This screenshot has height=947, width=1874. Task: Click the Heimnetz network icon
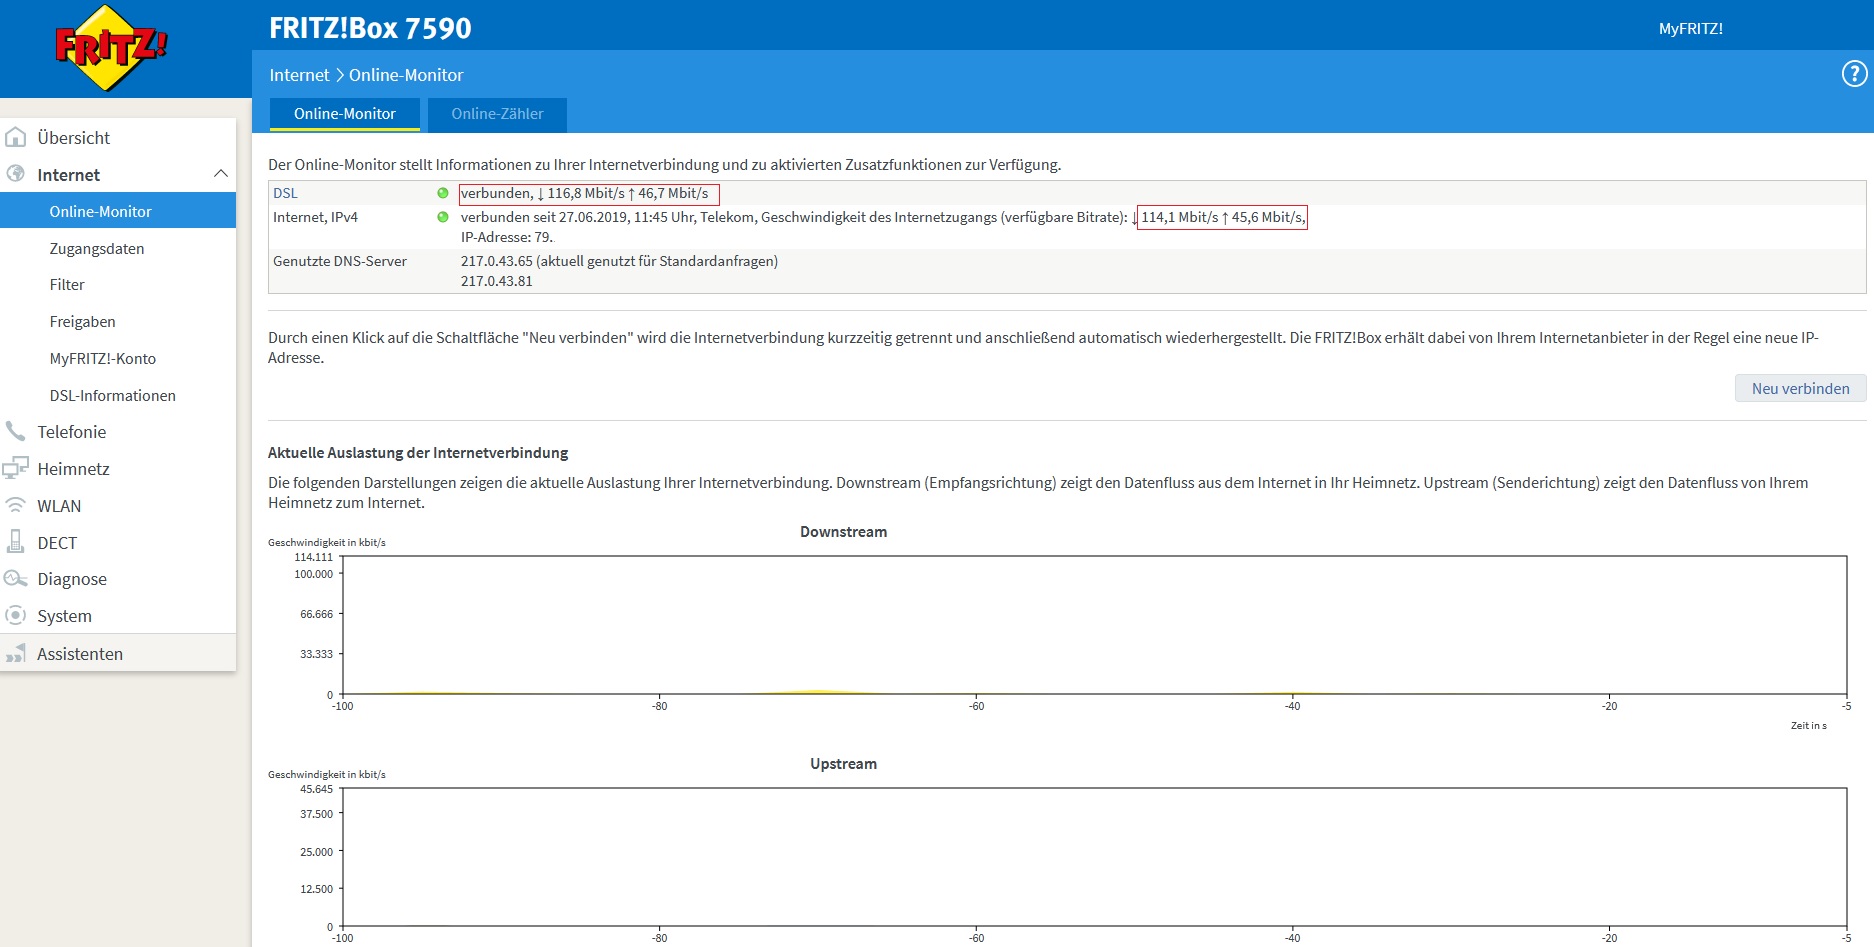pyautogui.click(x=16, y=468)
